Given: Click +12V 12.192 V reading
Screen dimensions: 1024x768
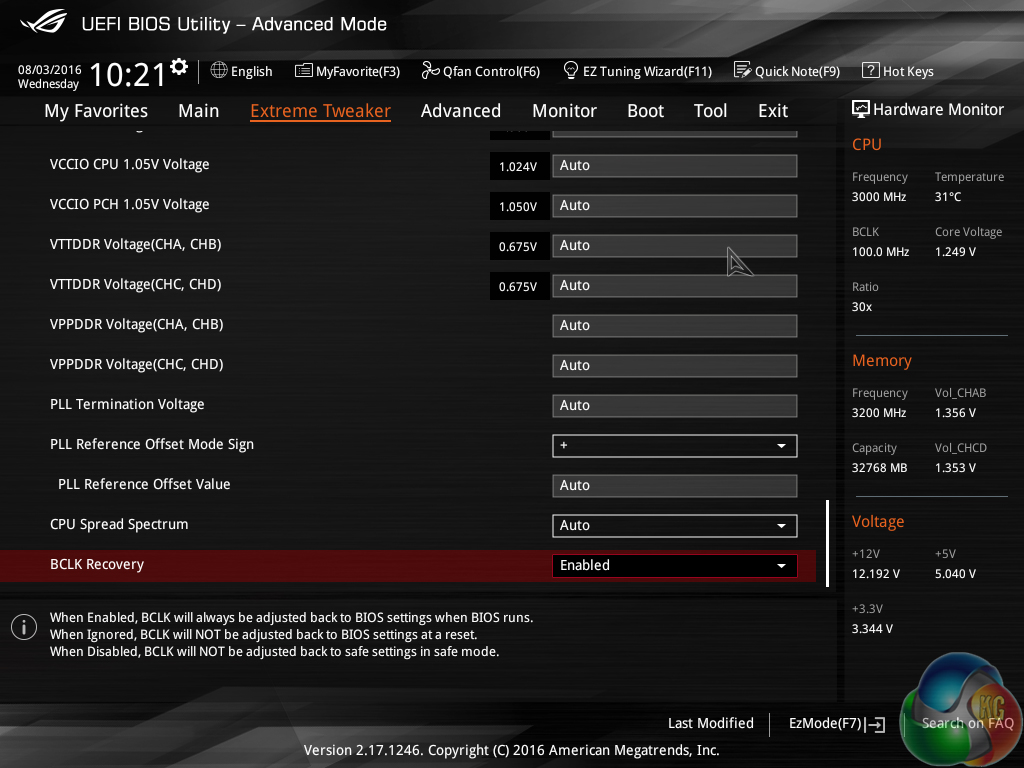Looking at the screenshot, I should pyautogui.click(x=876, y=573).
